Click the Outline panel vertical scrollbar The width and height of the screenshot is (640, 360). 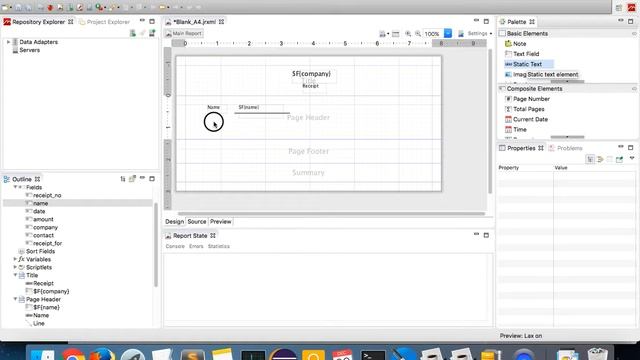[156, 245]
